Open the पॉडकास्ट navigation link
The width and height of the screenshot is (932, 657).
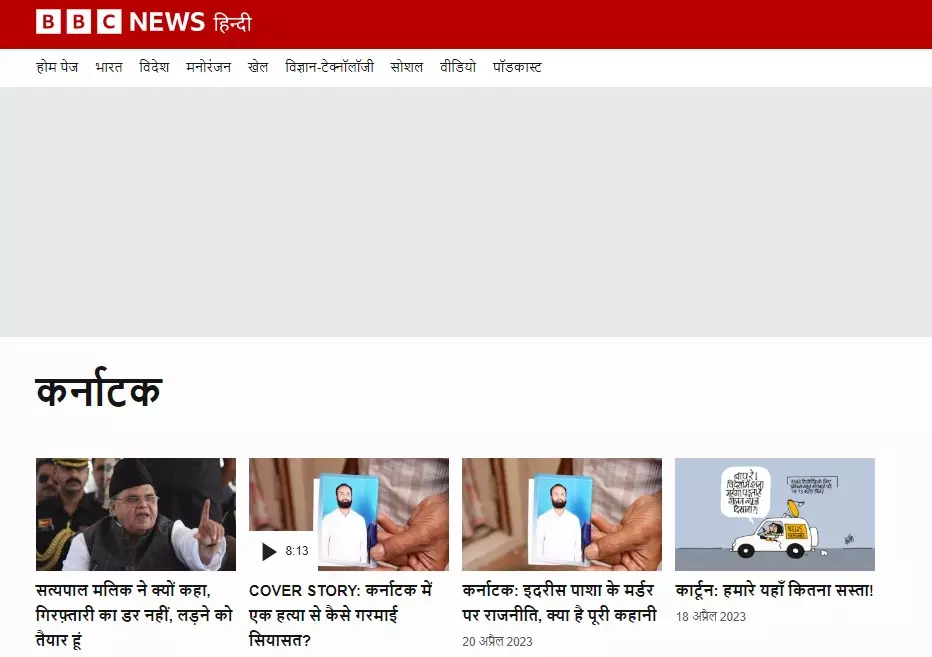(x=517, y=67)
